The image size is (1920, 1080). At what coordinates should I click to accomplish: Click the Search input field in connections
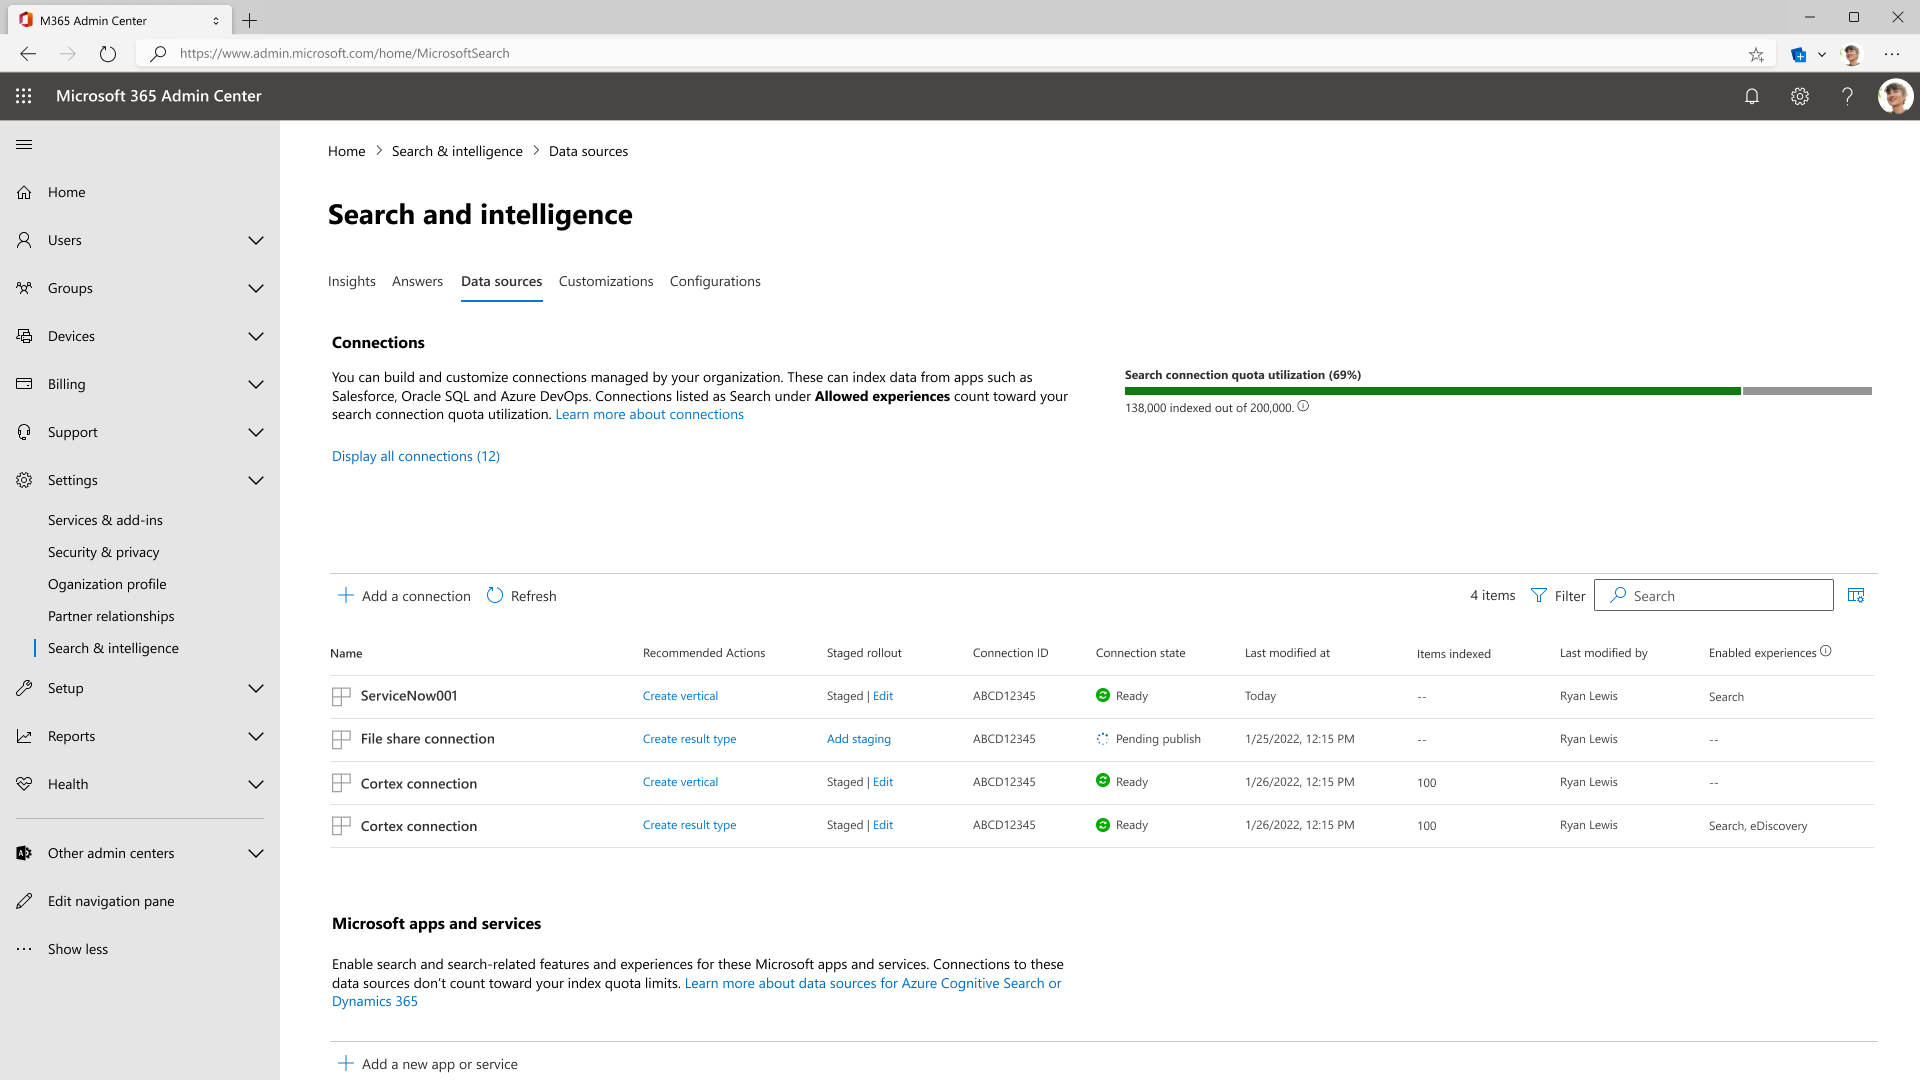(x=1713, y=595)
